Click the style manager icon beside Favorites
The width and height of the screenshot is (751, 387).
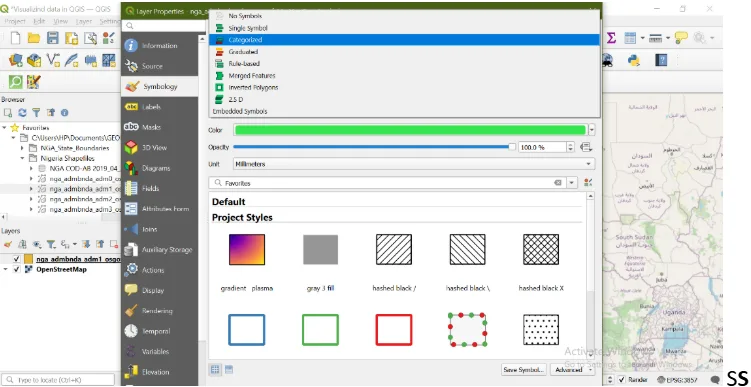coord(588,183)
